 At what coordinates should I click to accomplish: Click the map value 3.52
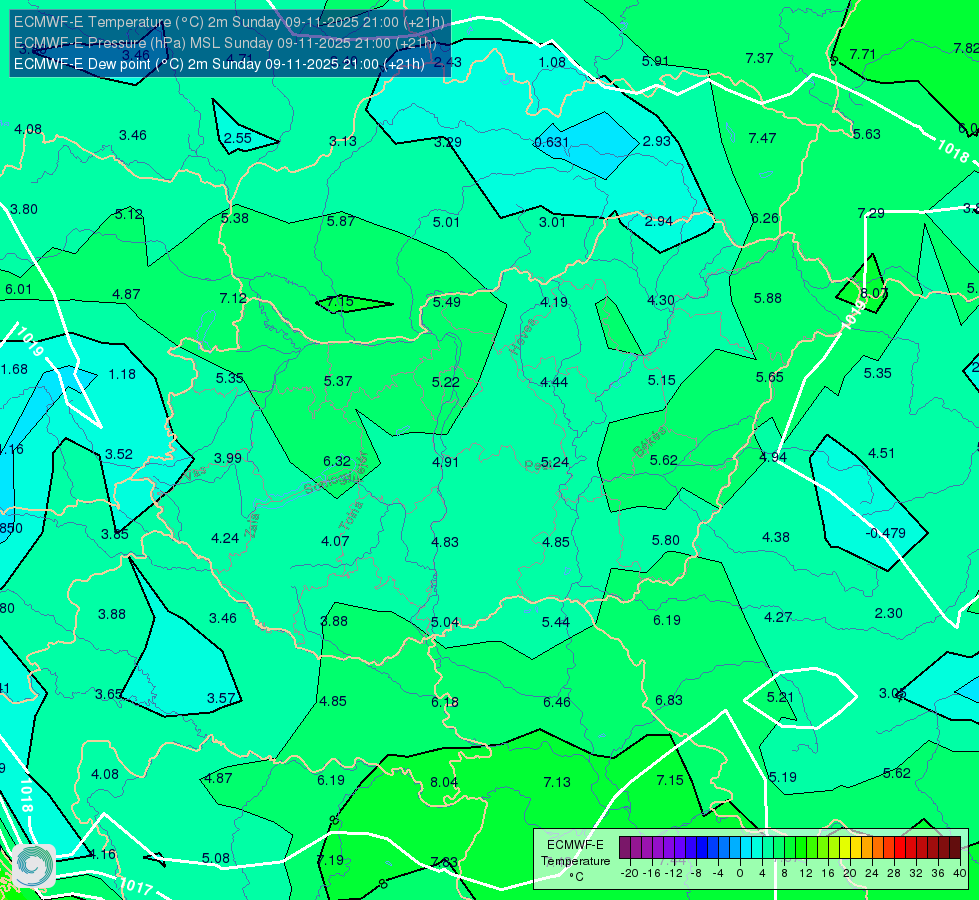click(x=119, y=454)
